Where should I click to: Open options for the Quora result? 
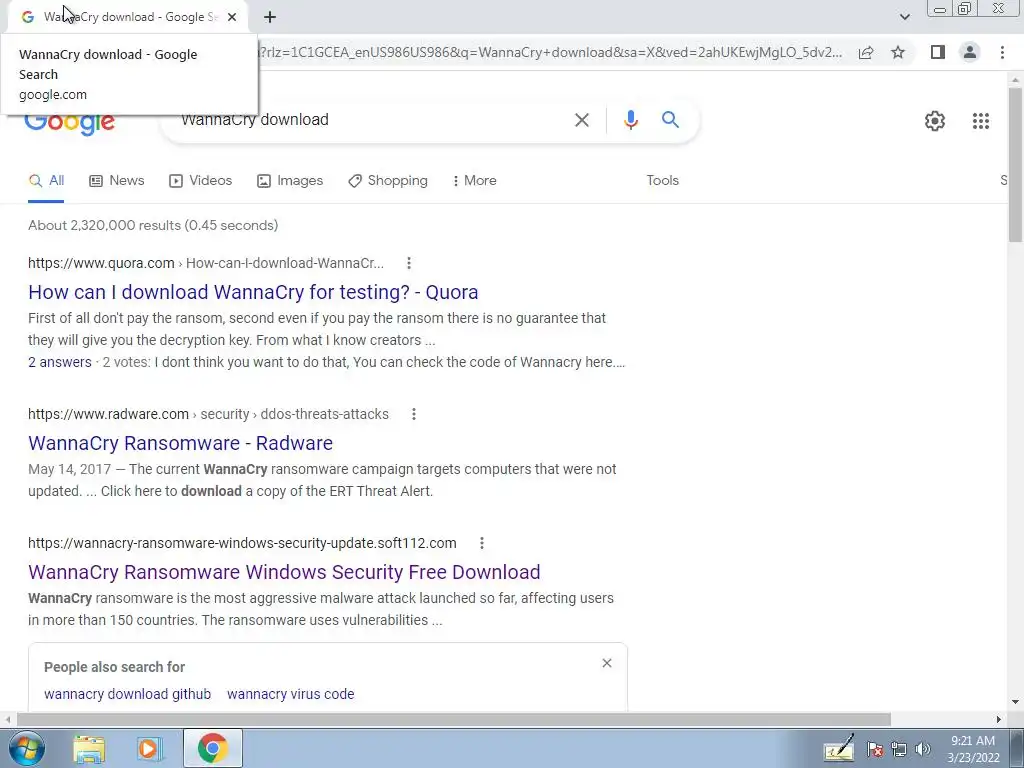[x=409, y=263]
